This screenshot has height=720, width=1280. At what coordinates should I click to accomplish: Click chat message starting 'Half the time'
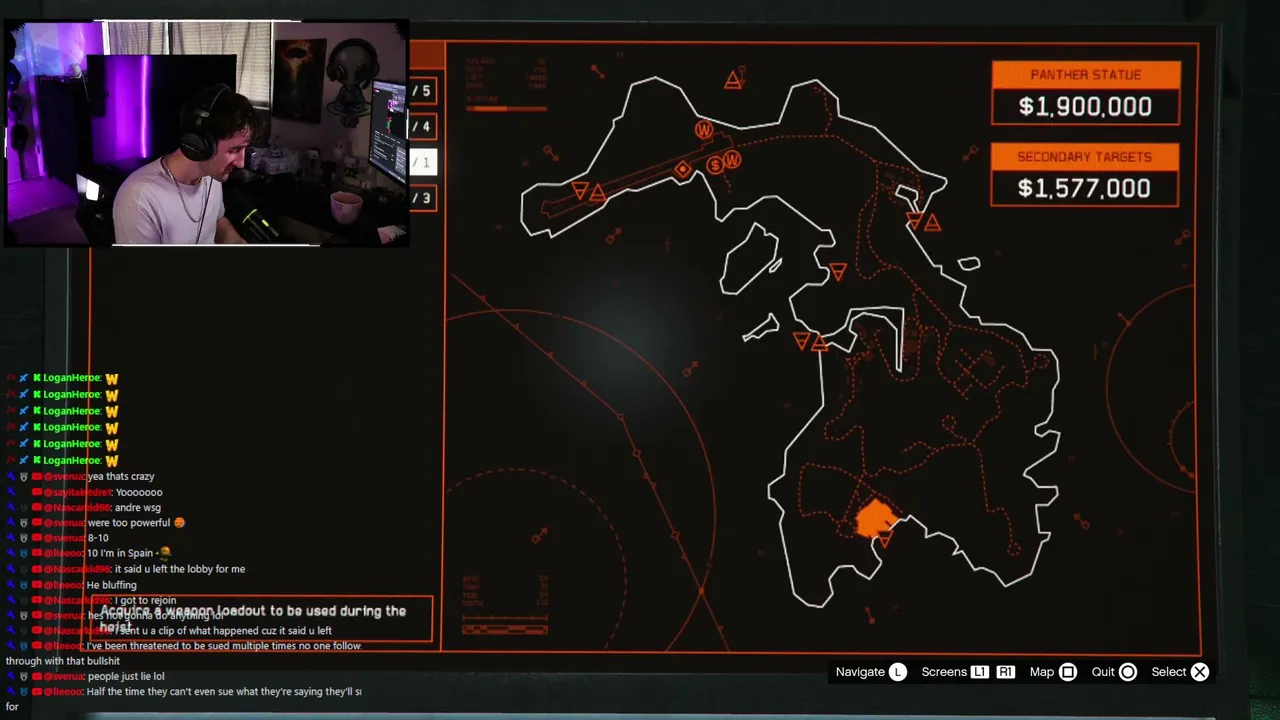tap(183, 699)
